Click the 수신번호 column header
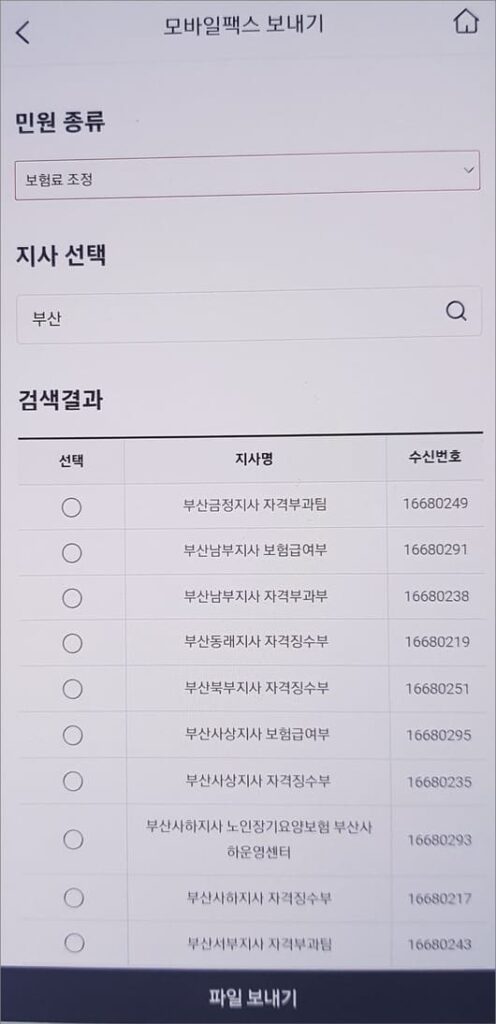This screenshot has height=1024, width=496. (435, 457)
